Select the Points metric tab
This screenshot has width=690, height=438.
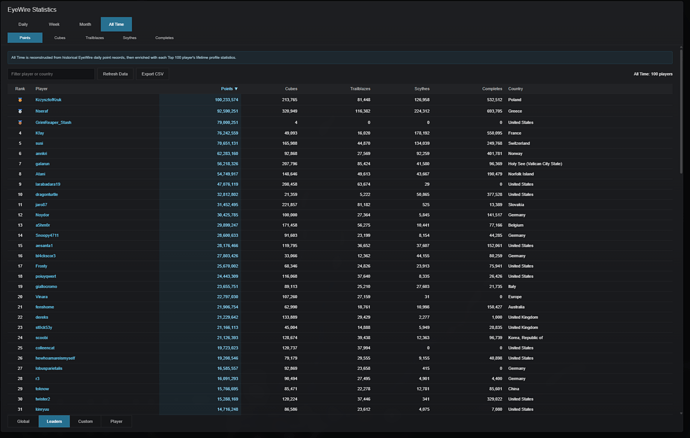[x=25, y=38]
